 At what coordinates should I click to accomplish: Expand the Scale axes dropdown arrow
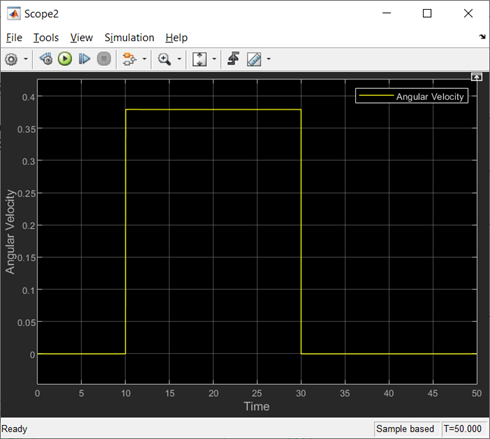tap(214, 59)
